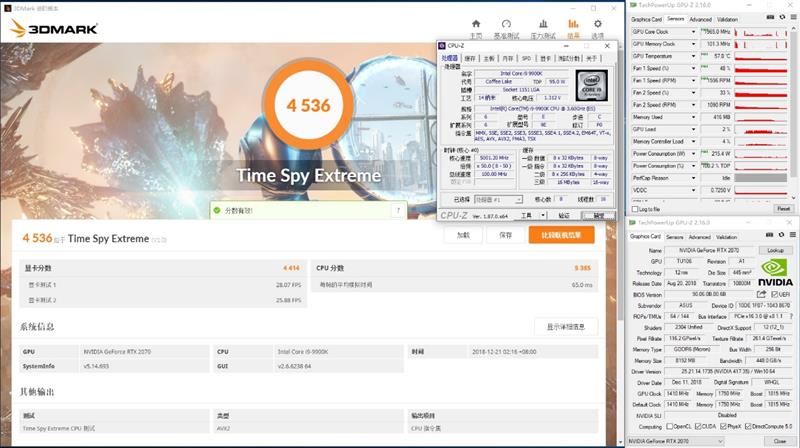Viewport: 800px width, 448px height.
Task: Click the orange compare results online button
Action: [x=561, y=235]
